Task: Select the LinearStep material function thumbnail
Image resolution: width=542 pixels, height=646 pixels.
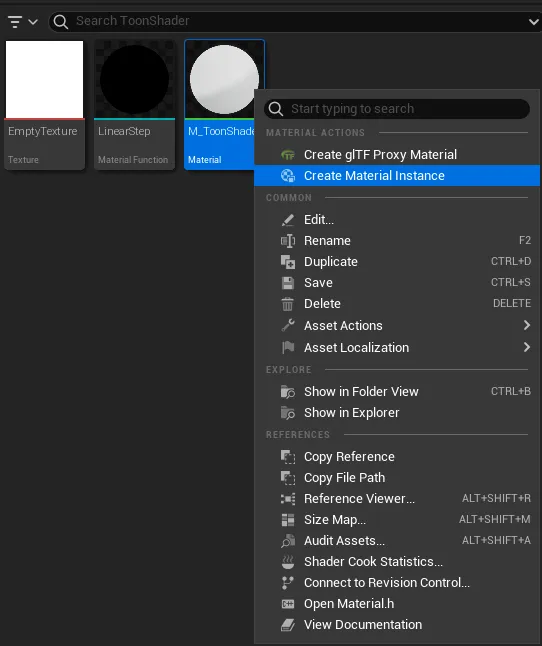Action: 134,79
